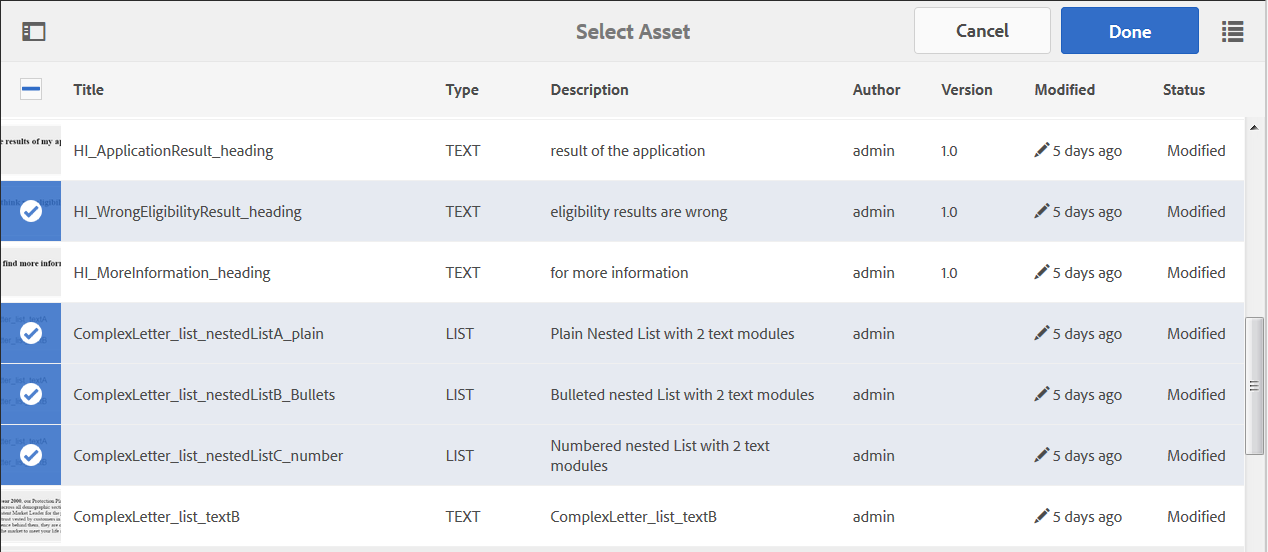Toggle the select-all checkbox in header
This screenshot has width=1268, height=552.
coord(31,90)
